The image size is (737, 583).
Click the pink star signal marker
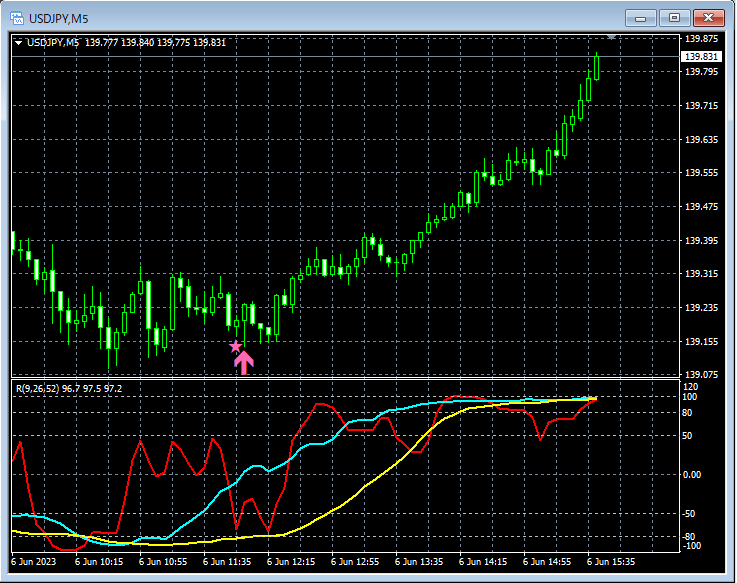(x=235, y=347)
